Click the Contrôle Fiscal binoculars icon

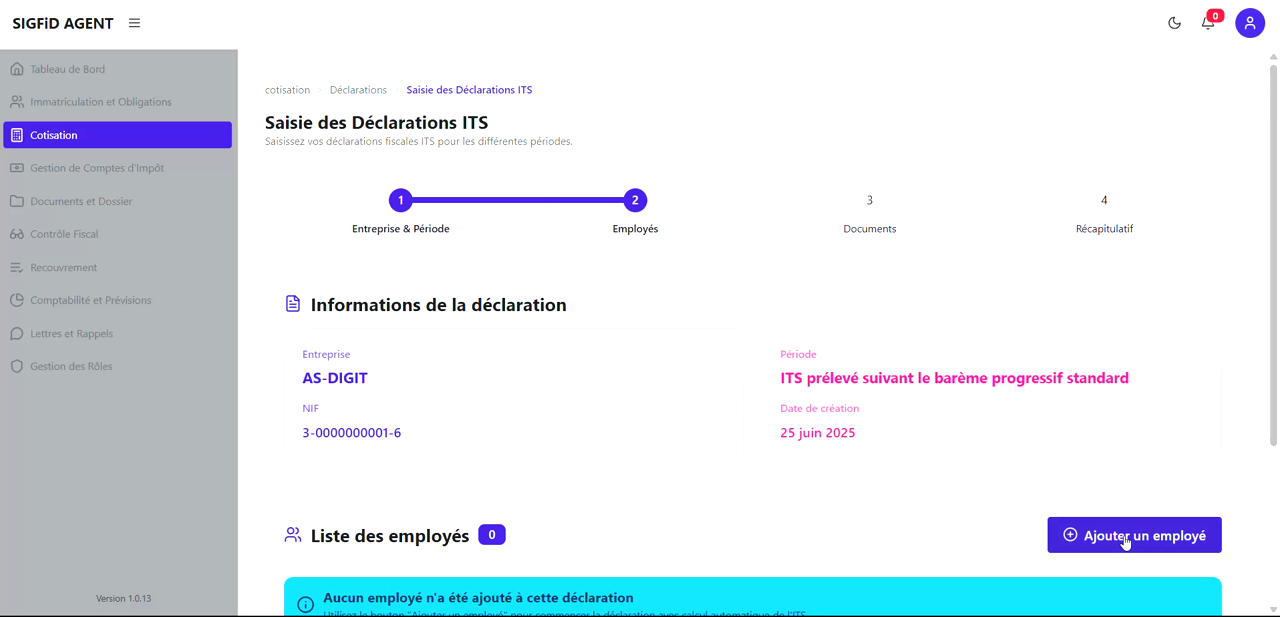click(x=17, y=233)
